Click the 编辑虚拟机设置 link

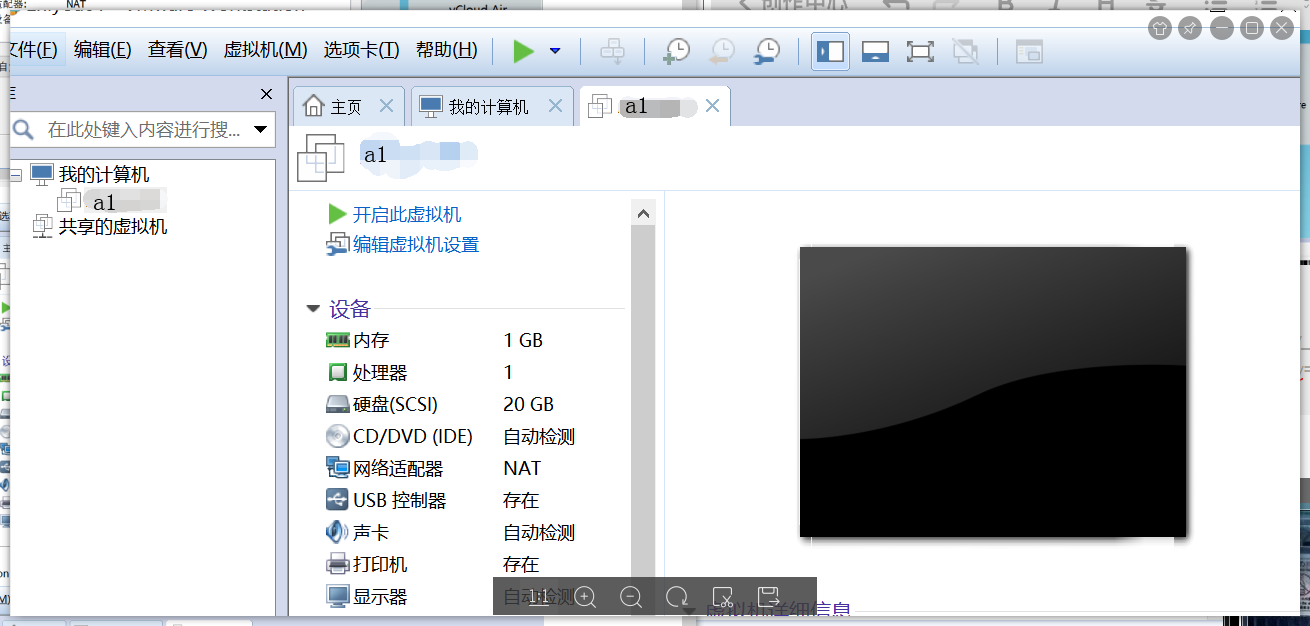(416, 244)
